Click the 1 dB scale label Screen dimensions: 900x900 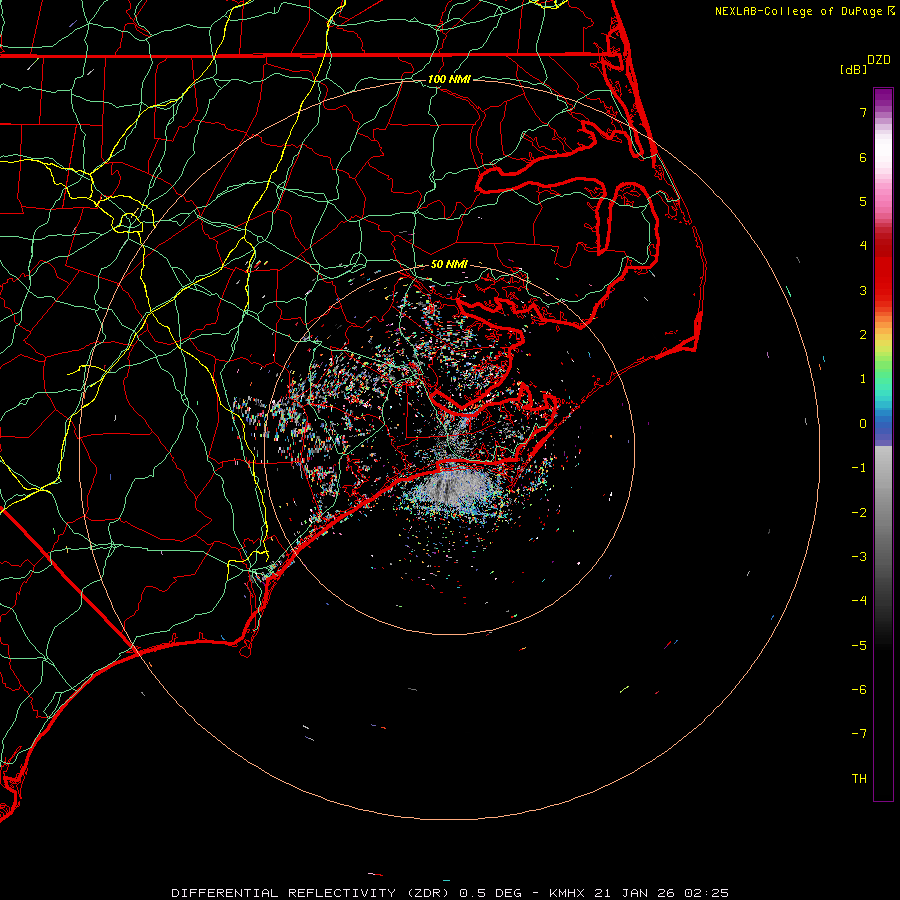point(863,379)
